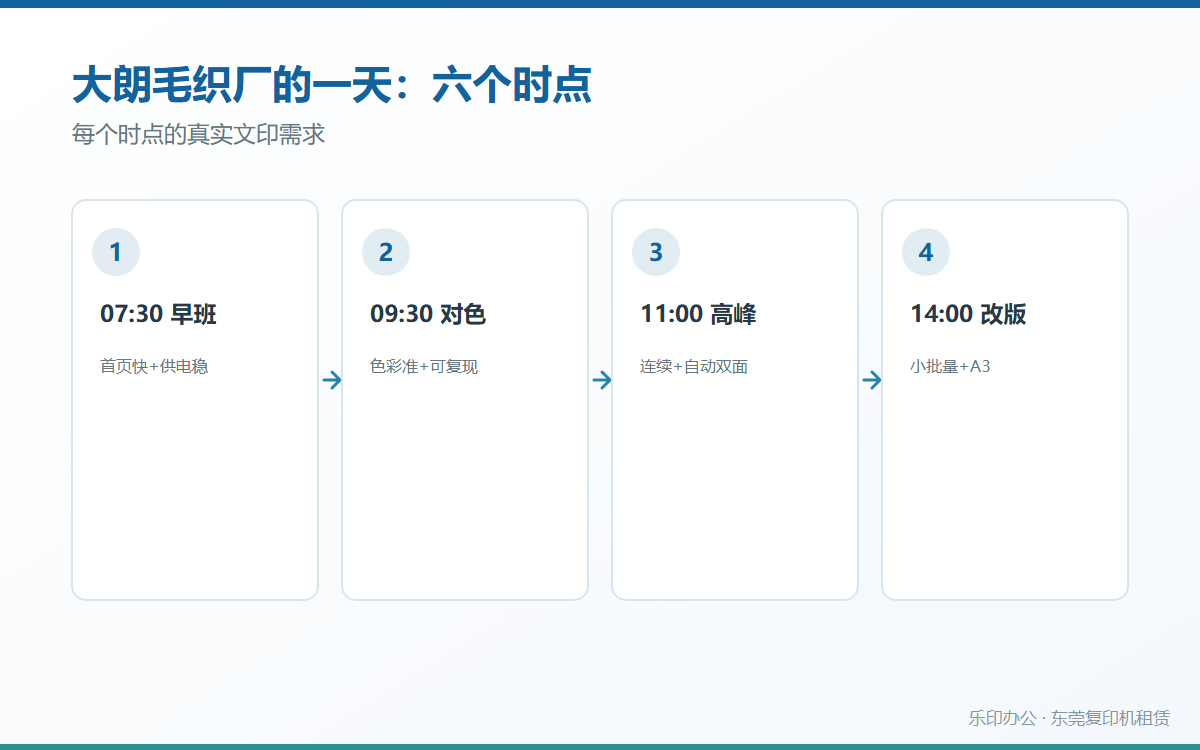Click step number 3 circle badge

[656, 252]
